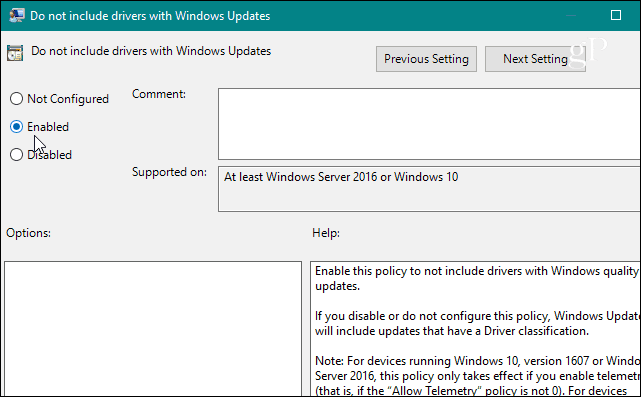
Task: Click inside the empty Options pane
Action: [x=153, y=329]
